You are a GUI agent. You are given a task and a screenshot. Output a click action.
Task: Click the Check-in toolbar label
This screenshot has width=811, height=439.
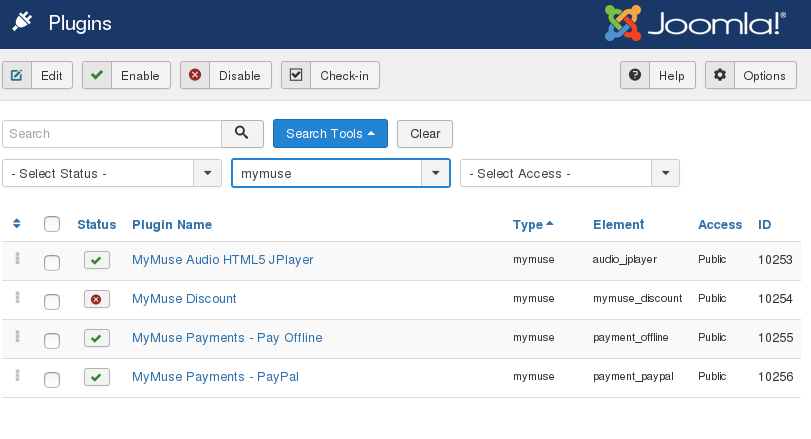344,75
